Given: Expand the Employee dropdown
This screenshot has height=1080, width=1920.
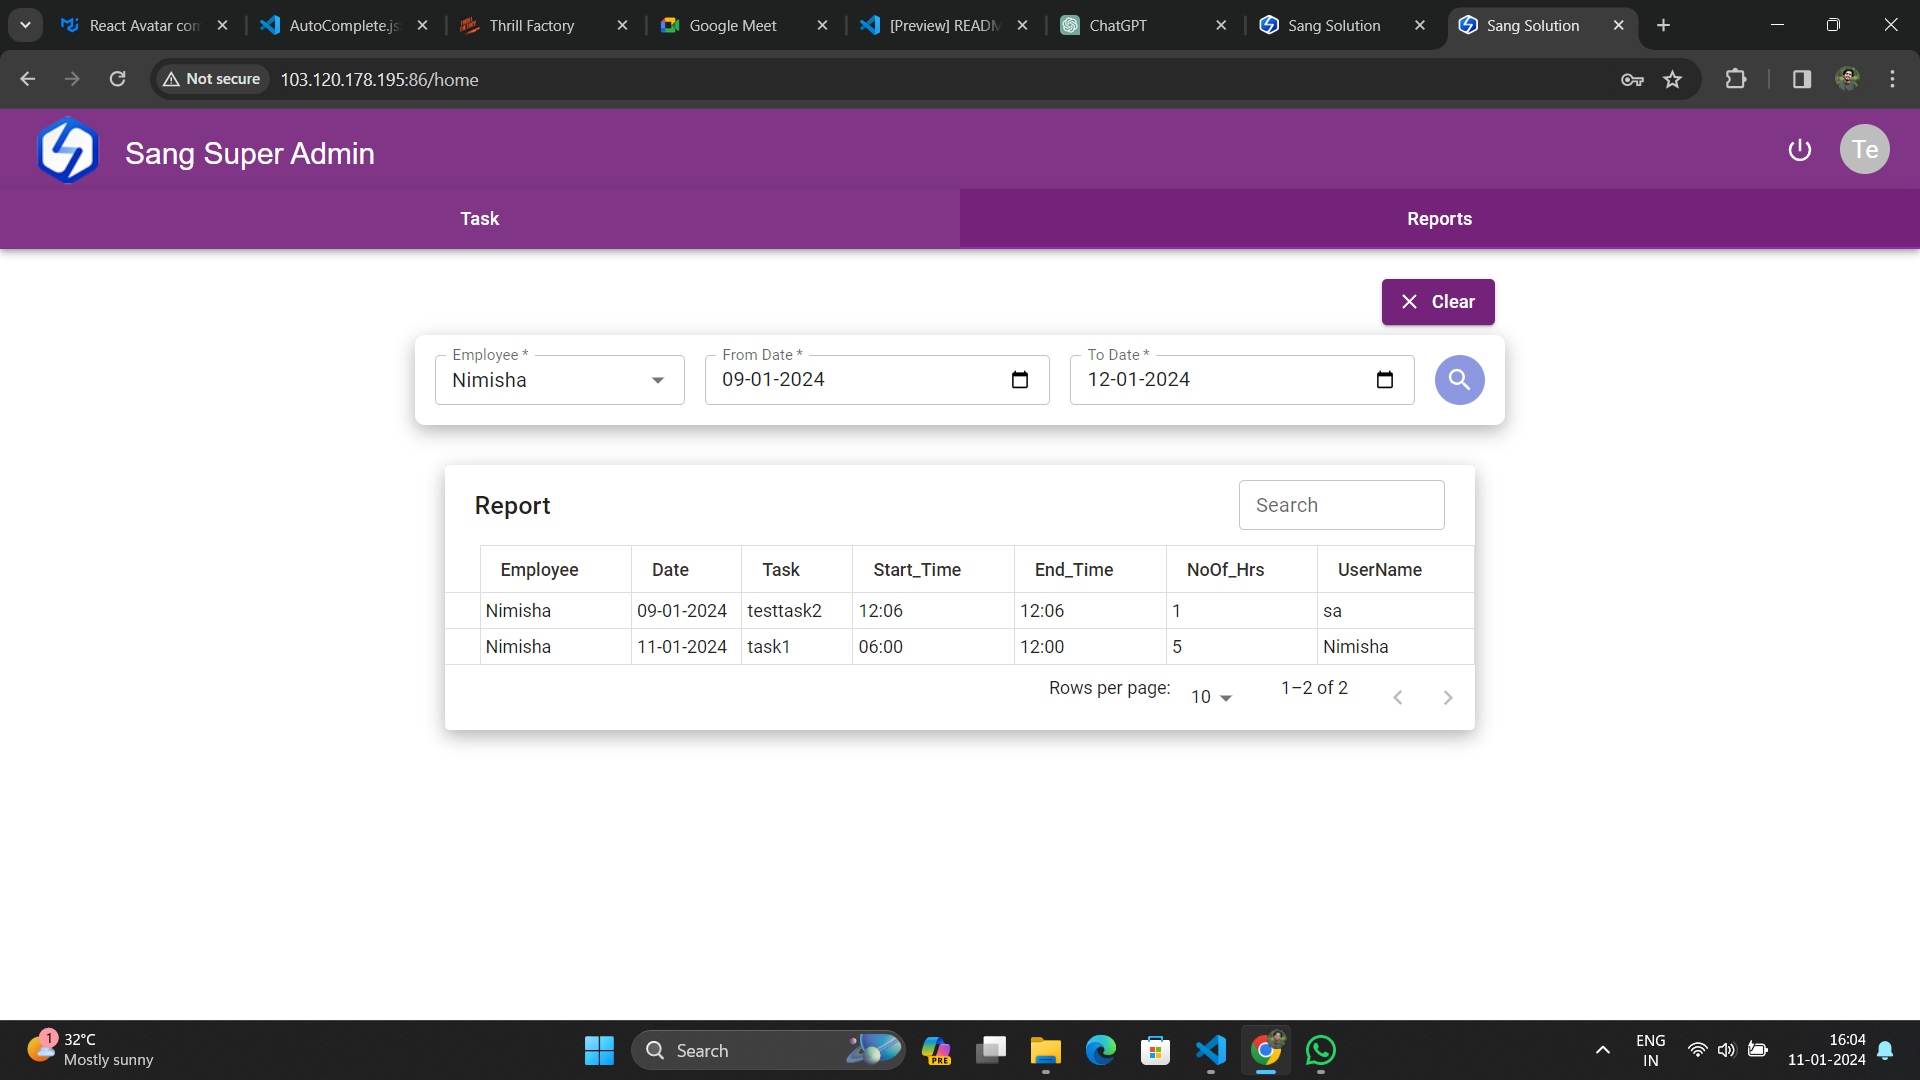Looking at the screenshot, I should [657, 380].
